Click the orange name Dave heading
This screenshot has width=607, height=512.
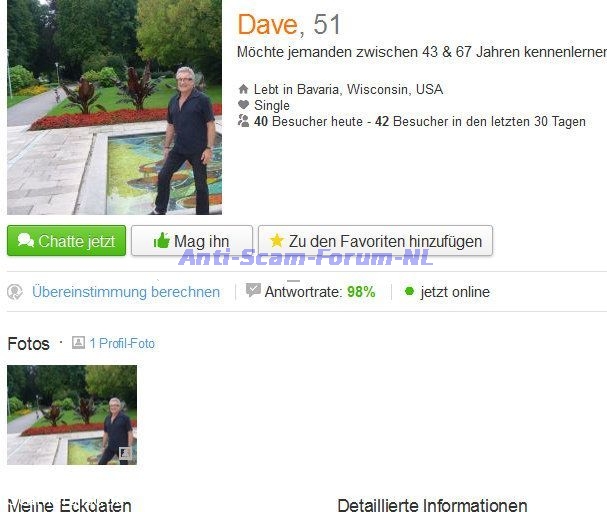click(x=267, y=25)
